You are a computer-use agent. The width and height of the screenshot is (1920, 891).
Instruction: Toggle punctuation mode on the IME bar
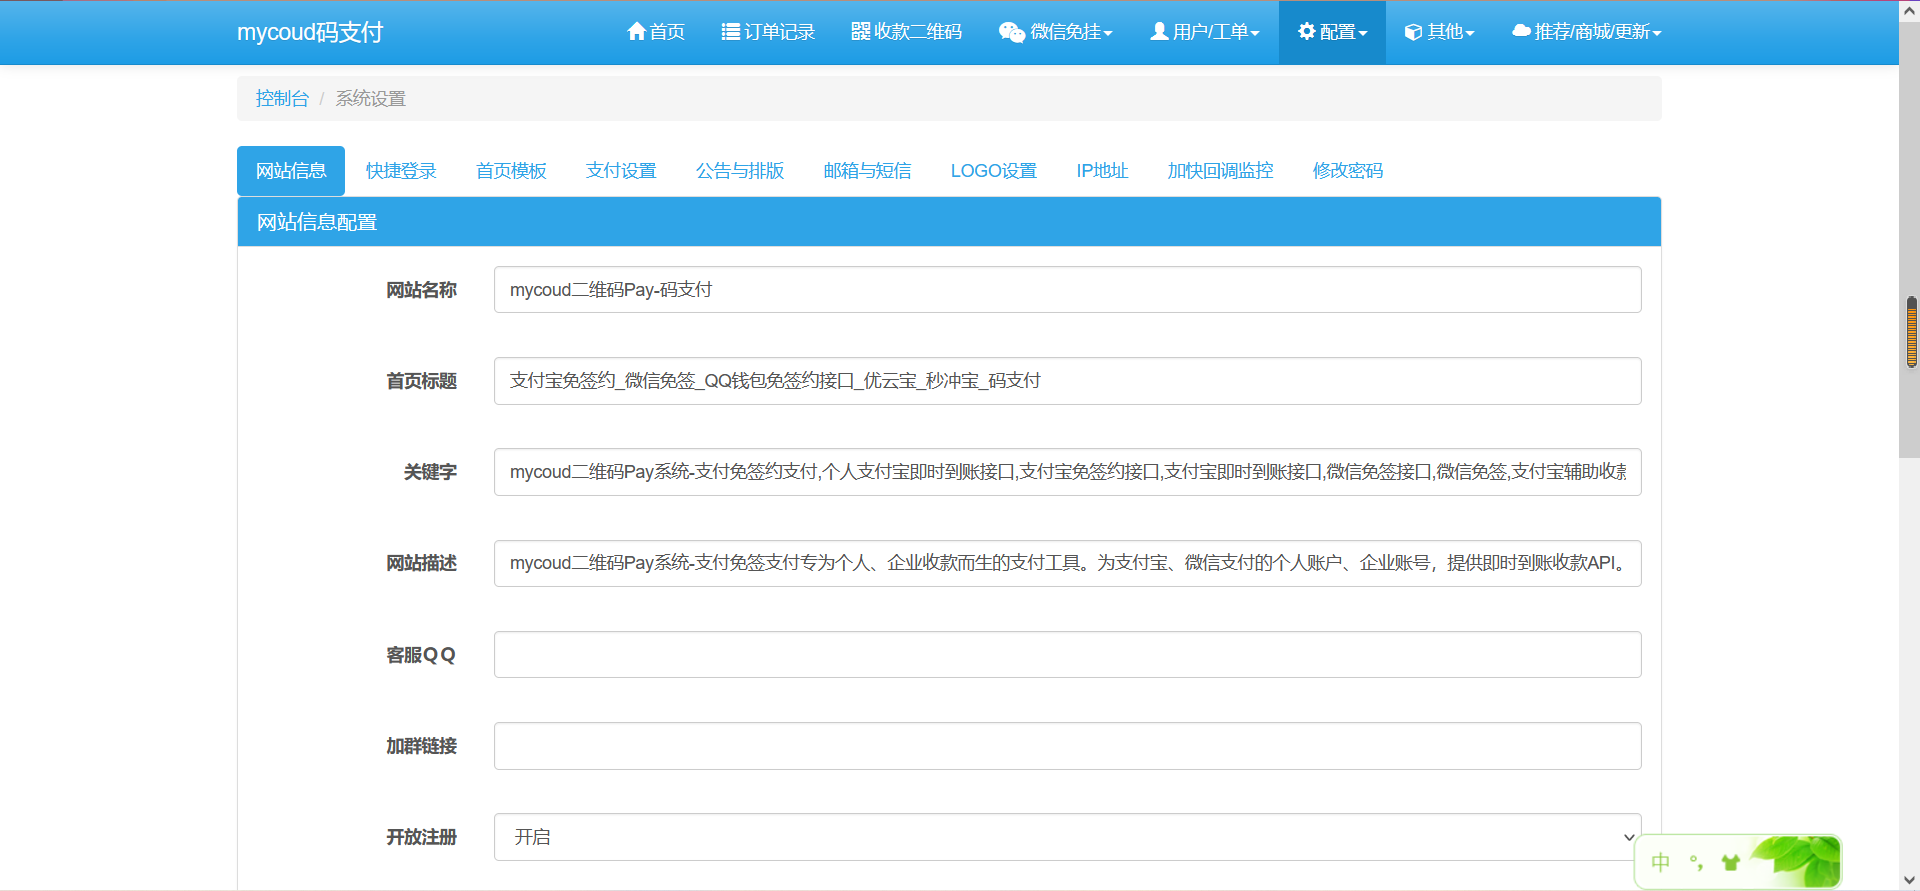click(x=1696, y=862)
